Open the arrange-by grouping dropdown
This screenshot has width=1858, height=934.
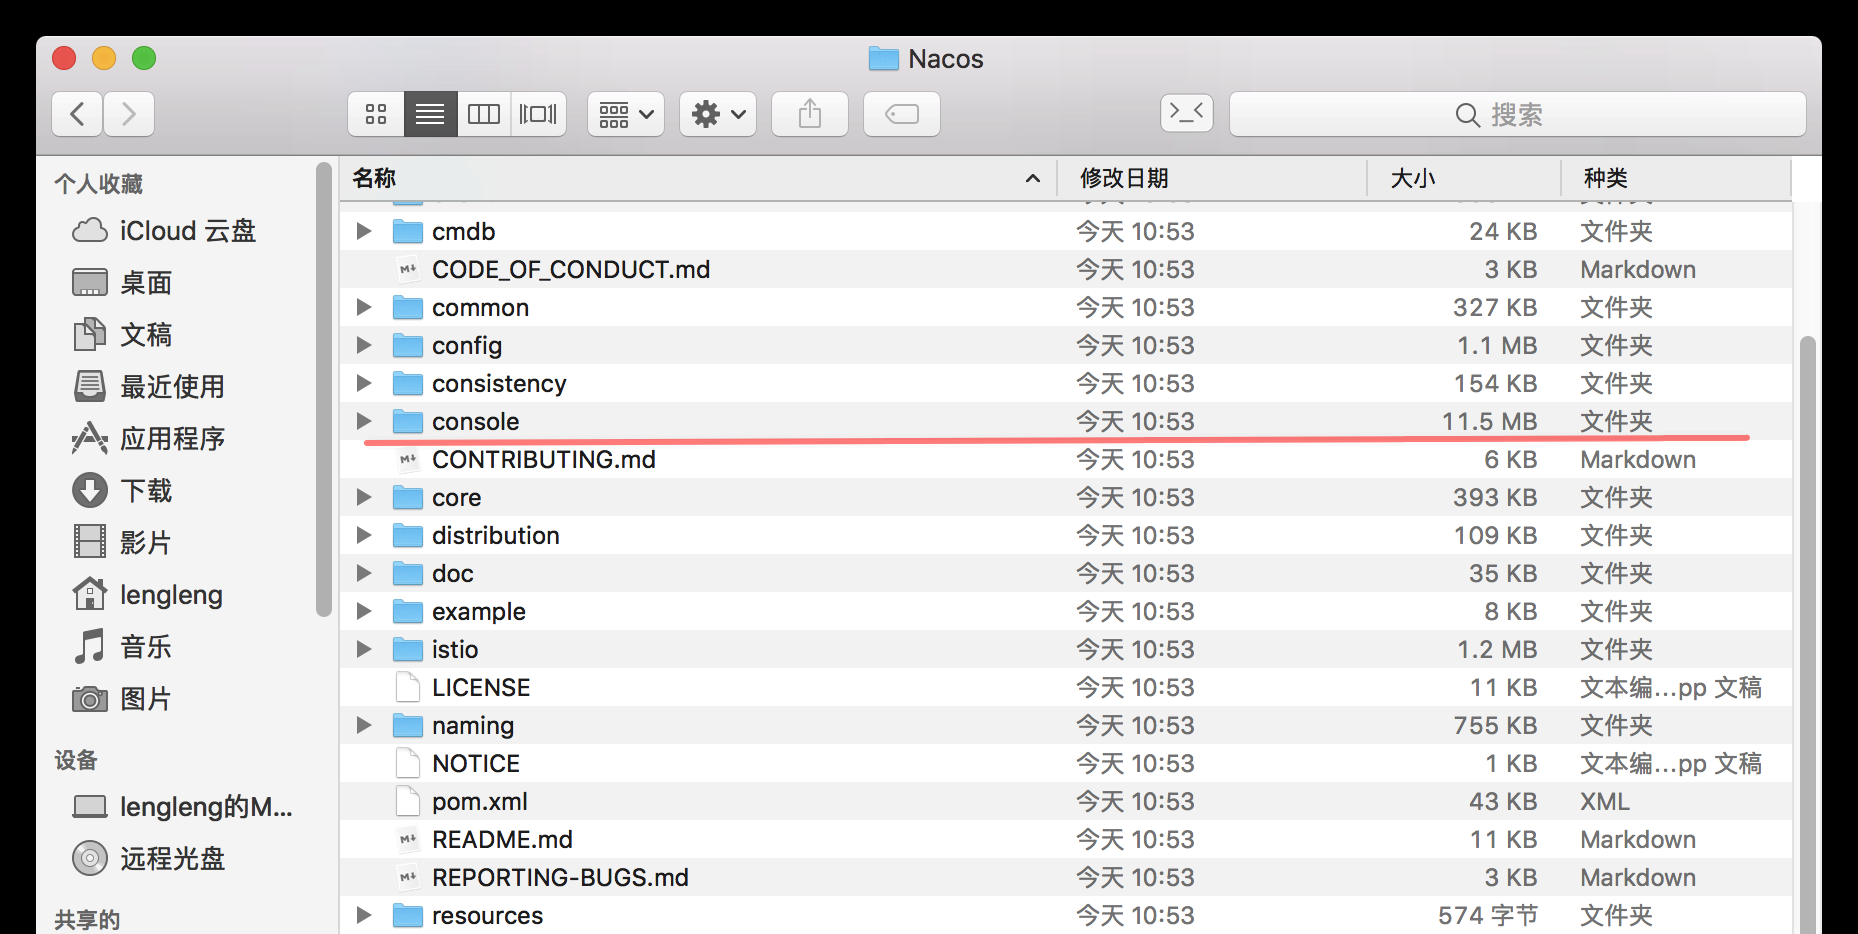[626, 114]
